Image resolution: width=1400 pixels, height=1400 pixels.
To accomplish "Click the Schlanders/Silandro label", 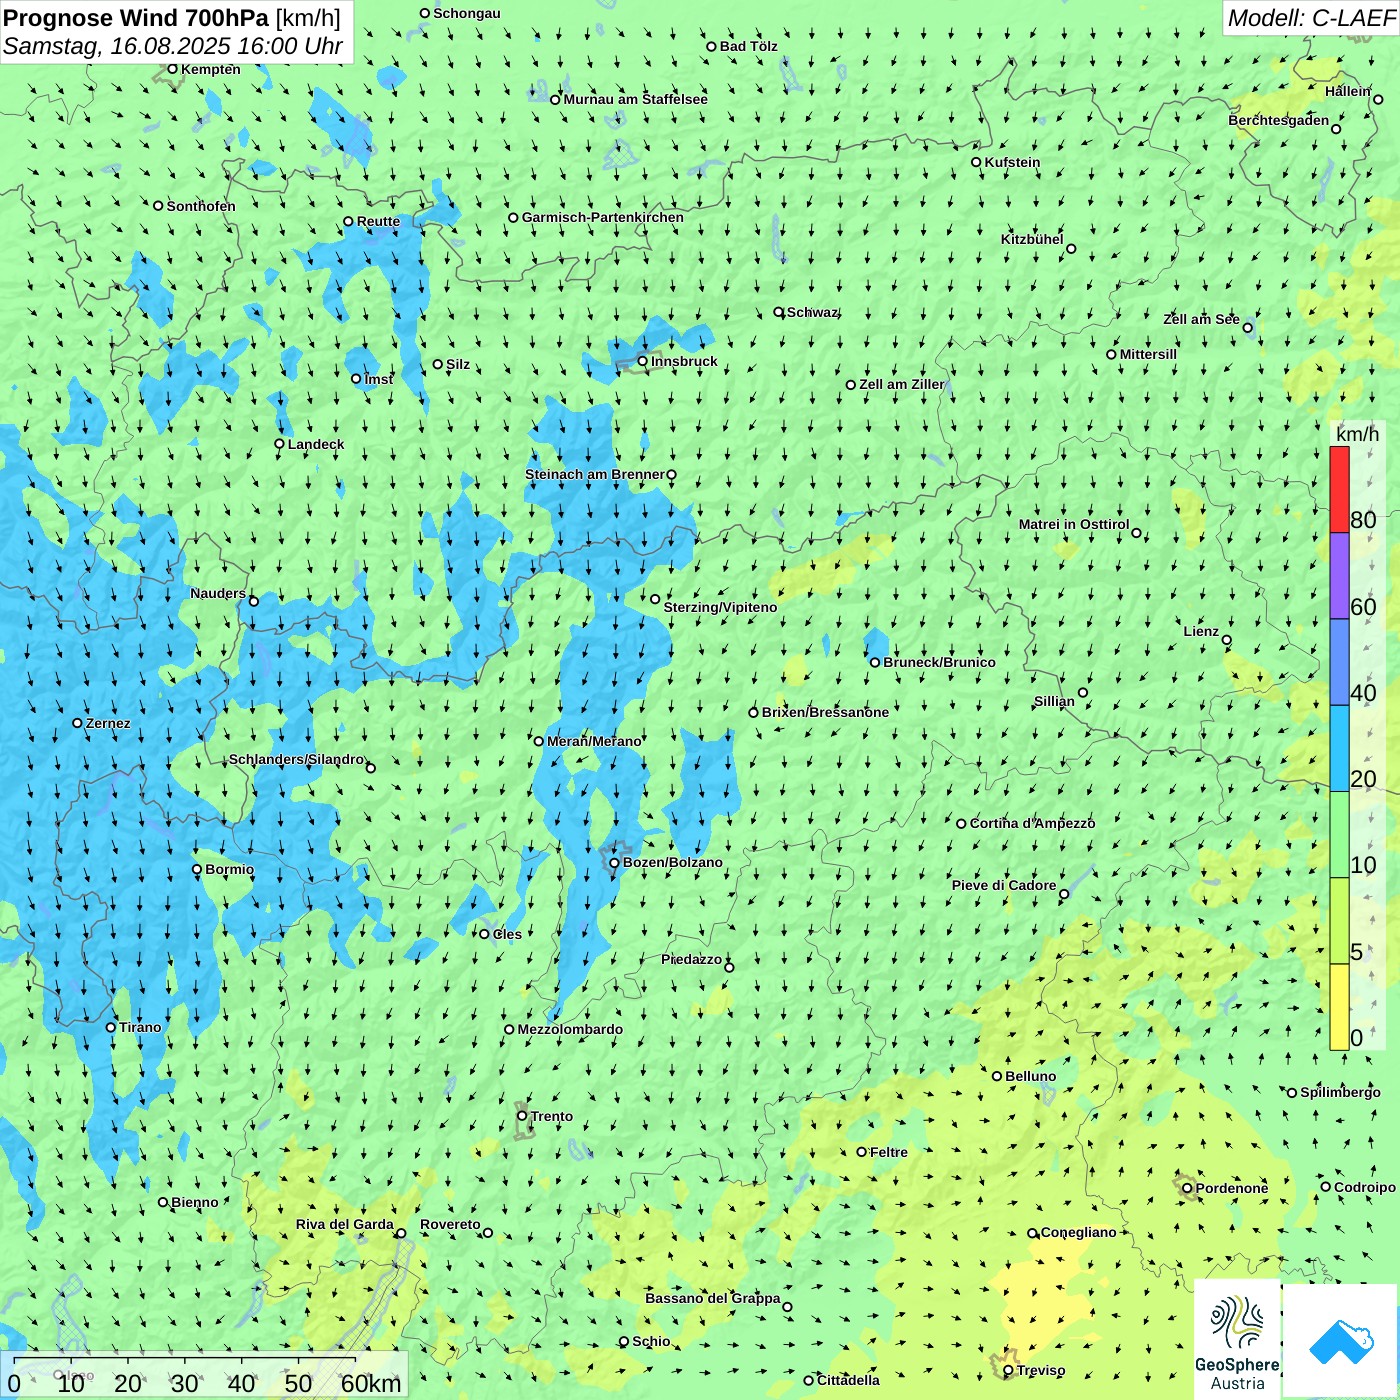I will [297, 759].
